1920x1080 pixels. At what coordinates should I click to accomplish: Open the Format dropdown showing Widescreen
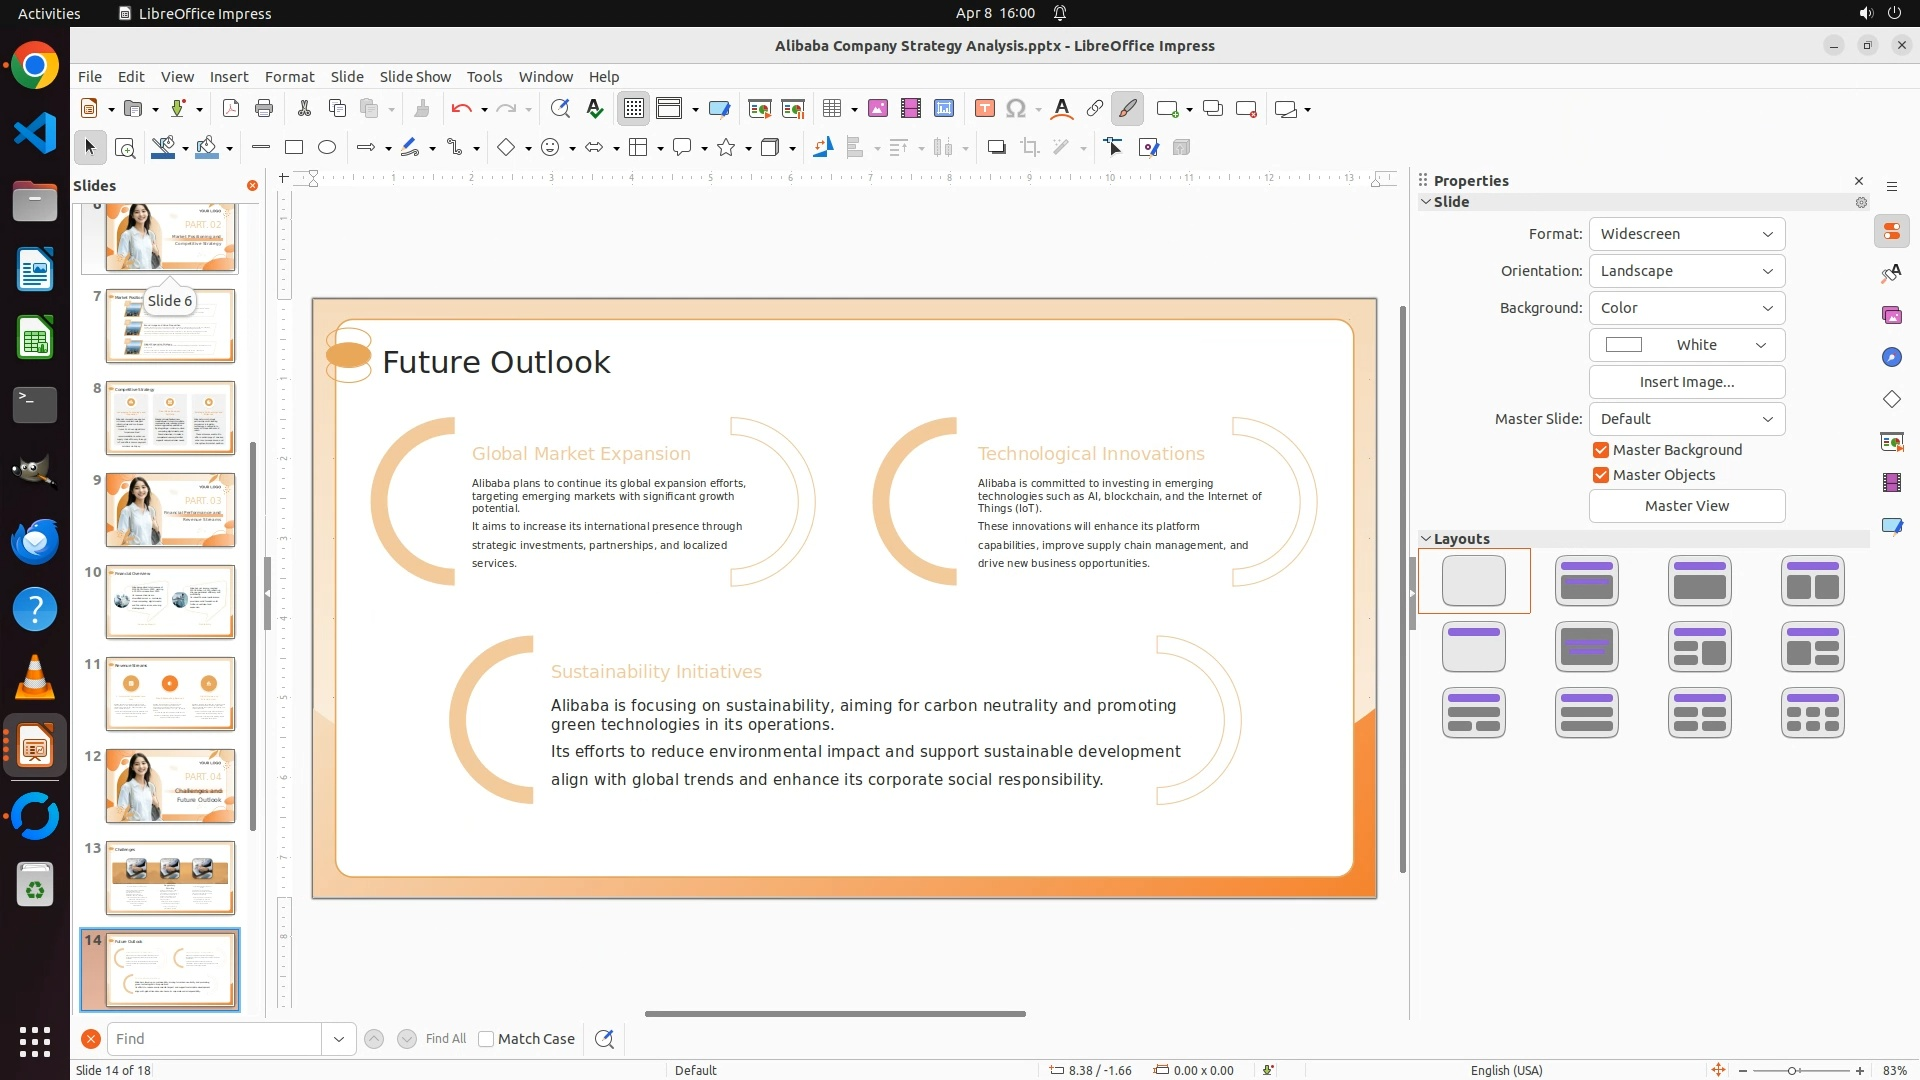tap(1686, 234)
